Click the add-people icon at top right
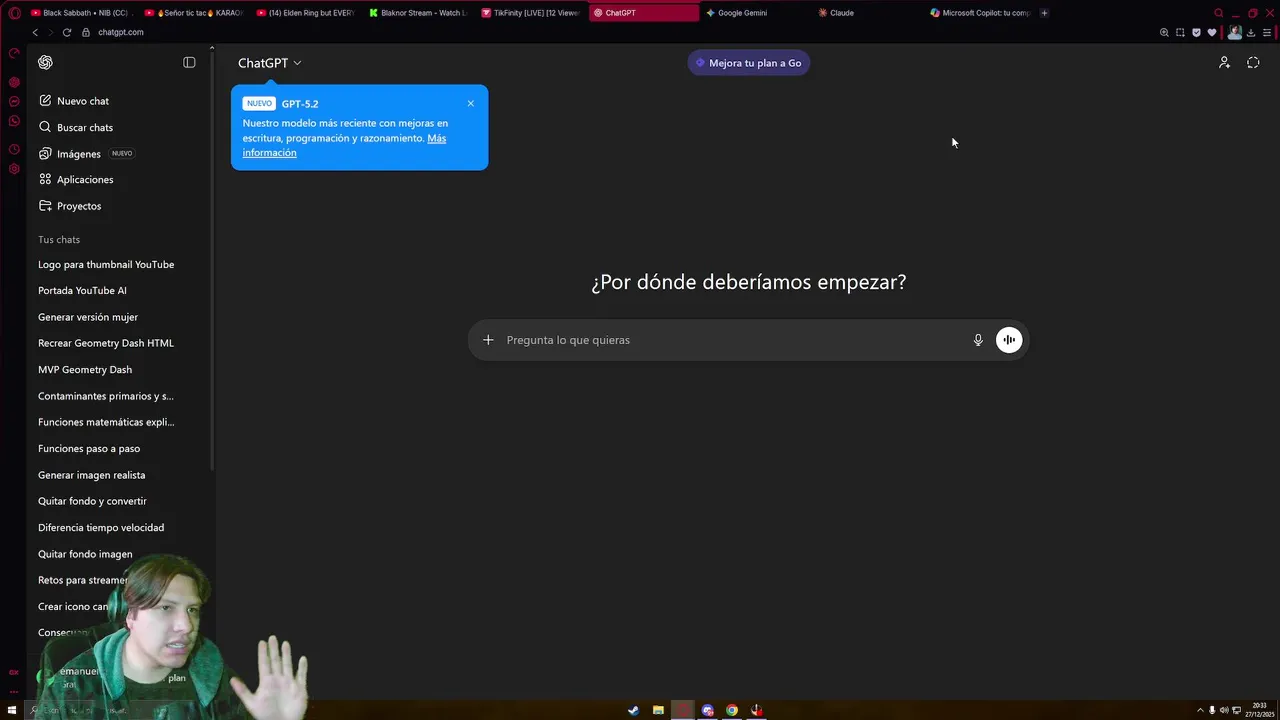1280x720 pixels. coord(1224,62)
